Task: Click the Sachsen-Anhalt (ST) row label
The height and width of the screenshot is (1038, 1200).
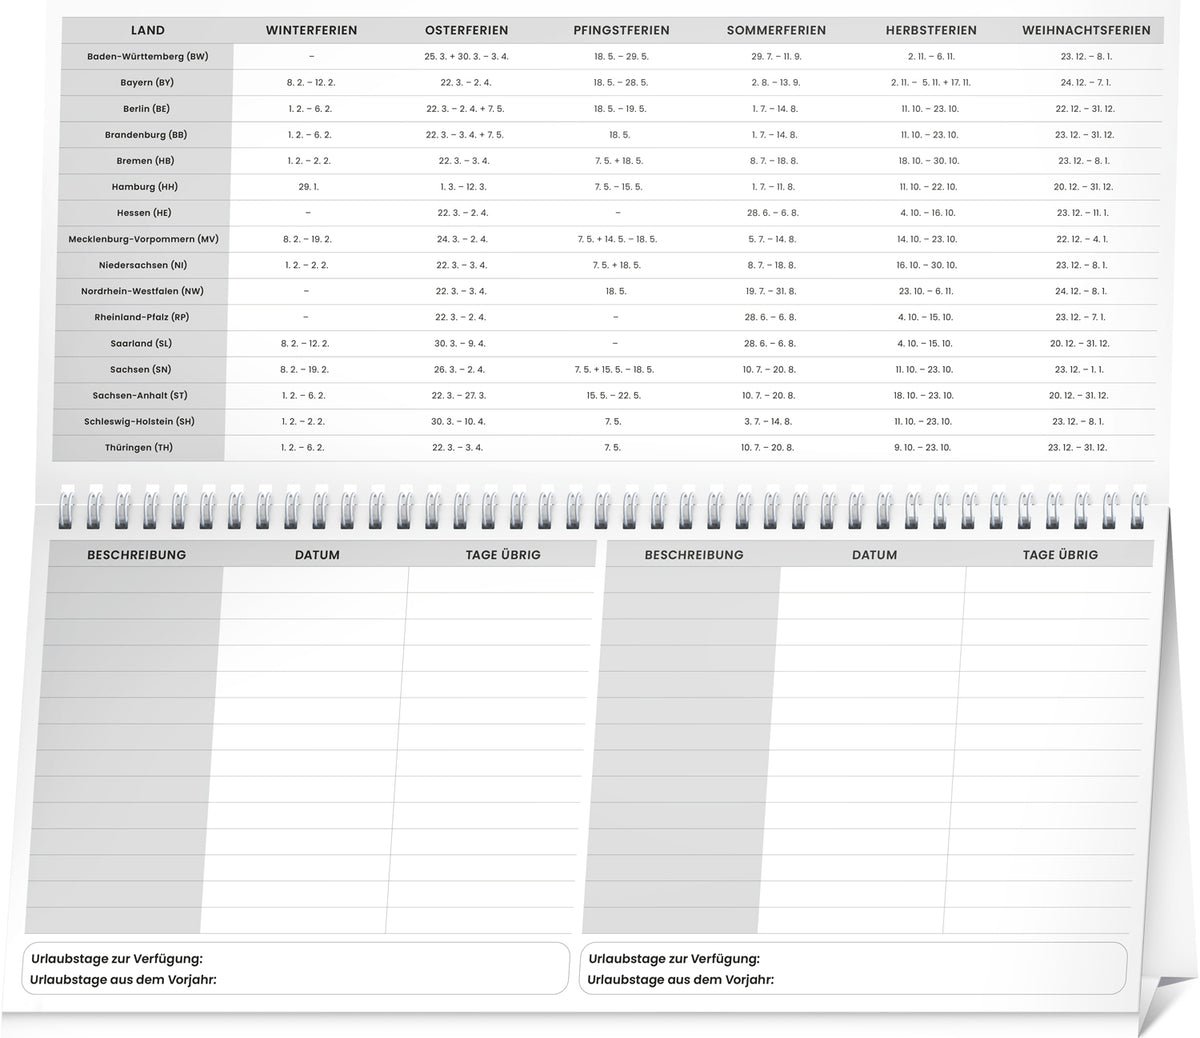Action: coord(140,395)
